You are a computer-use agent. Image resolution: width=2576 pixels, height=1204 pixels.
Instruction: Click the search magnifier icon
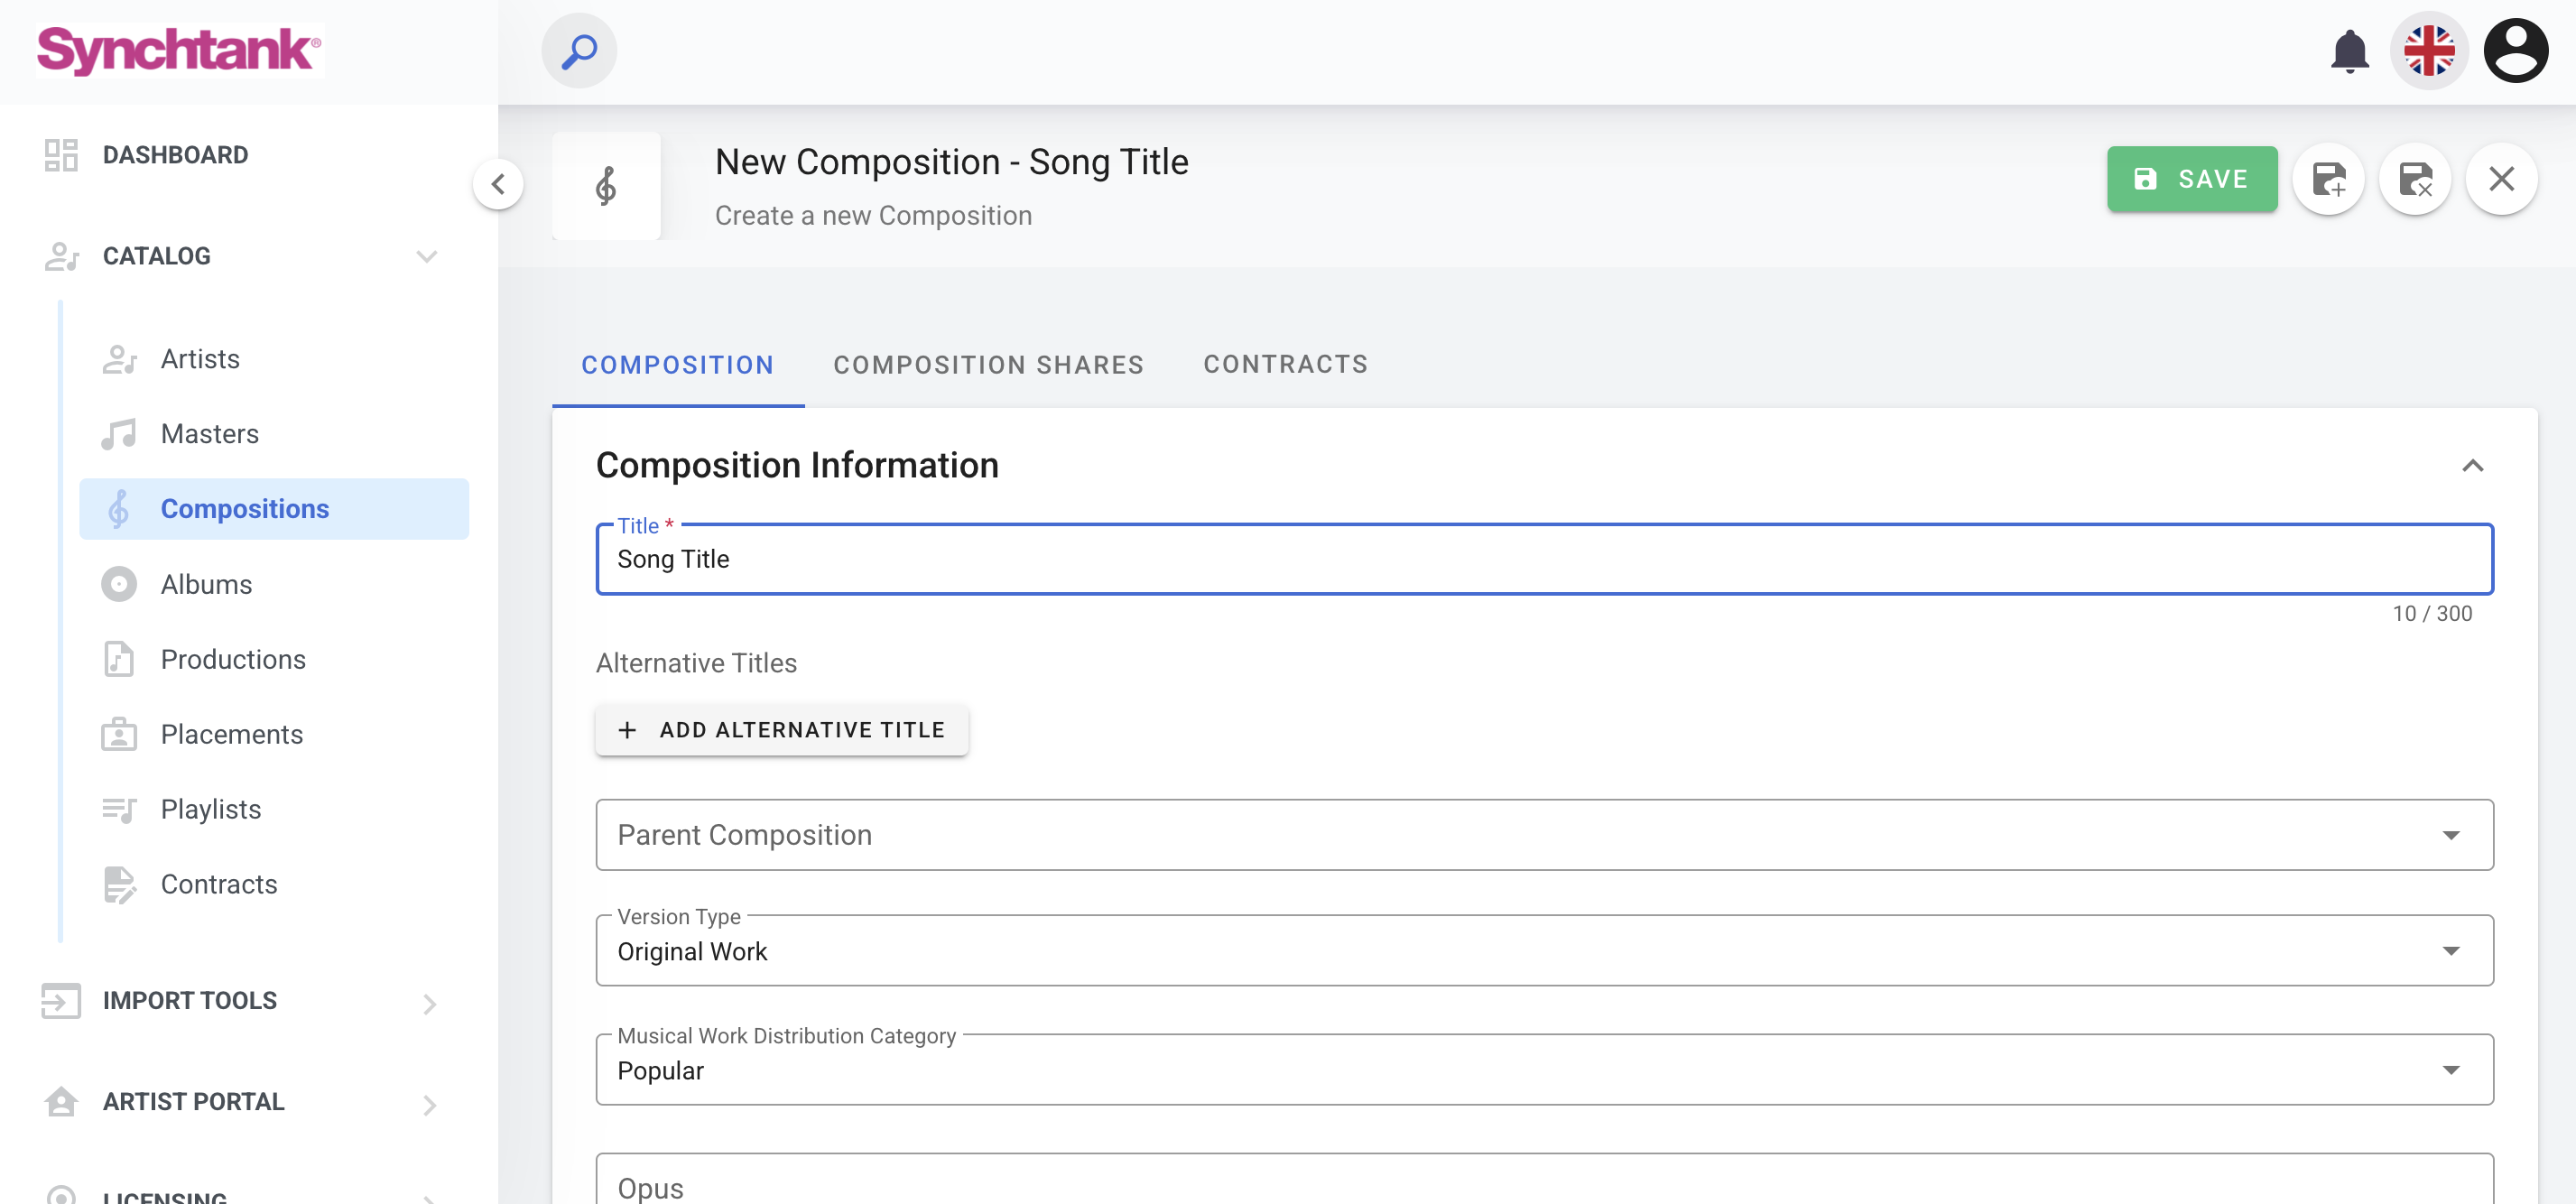point(579,51)
